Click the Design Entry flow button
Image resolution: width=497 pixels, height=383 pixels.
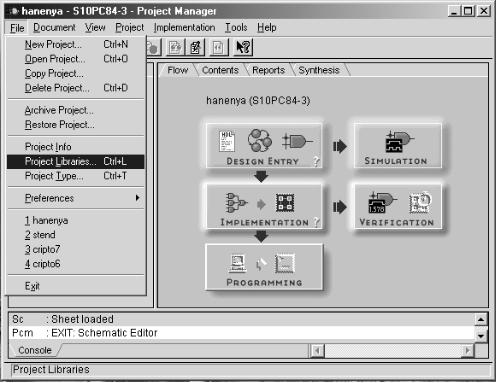[x=264, y=146]
